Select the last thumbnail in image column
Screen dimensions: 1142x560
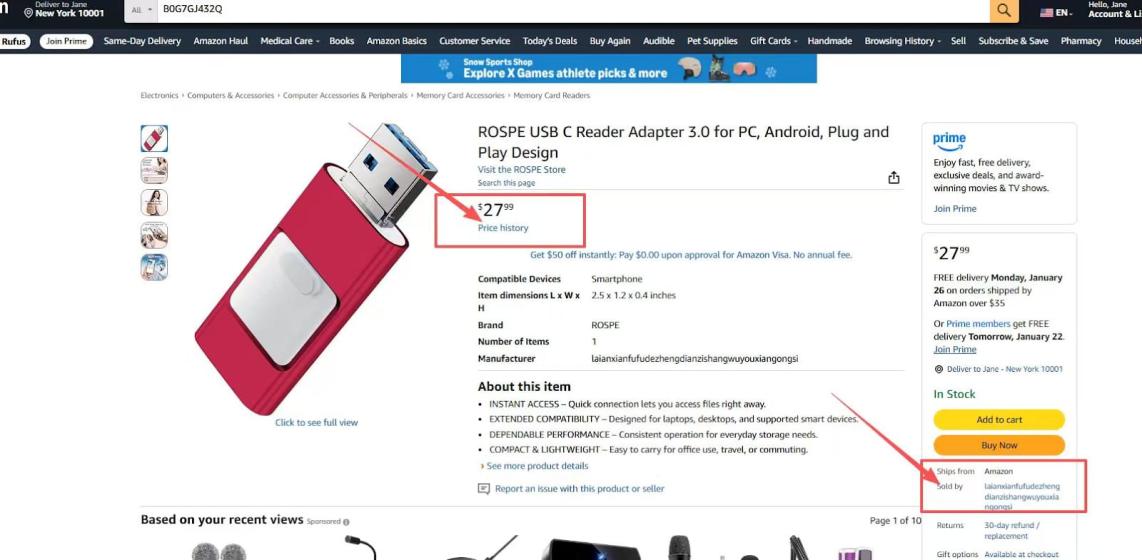154,267
